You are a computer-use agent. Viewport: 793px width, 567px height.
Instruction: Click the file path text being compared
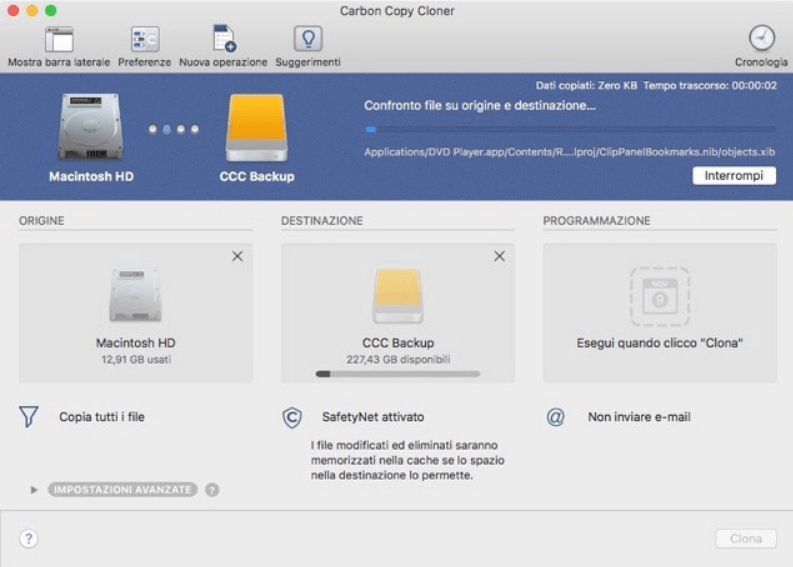(569, 152)
